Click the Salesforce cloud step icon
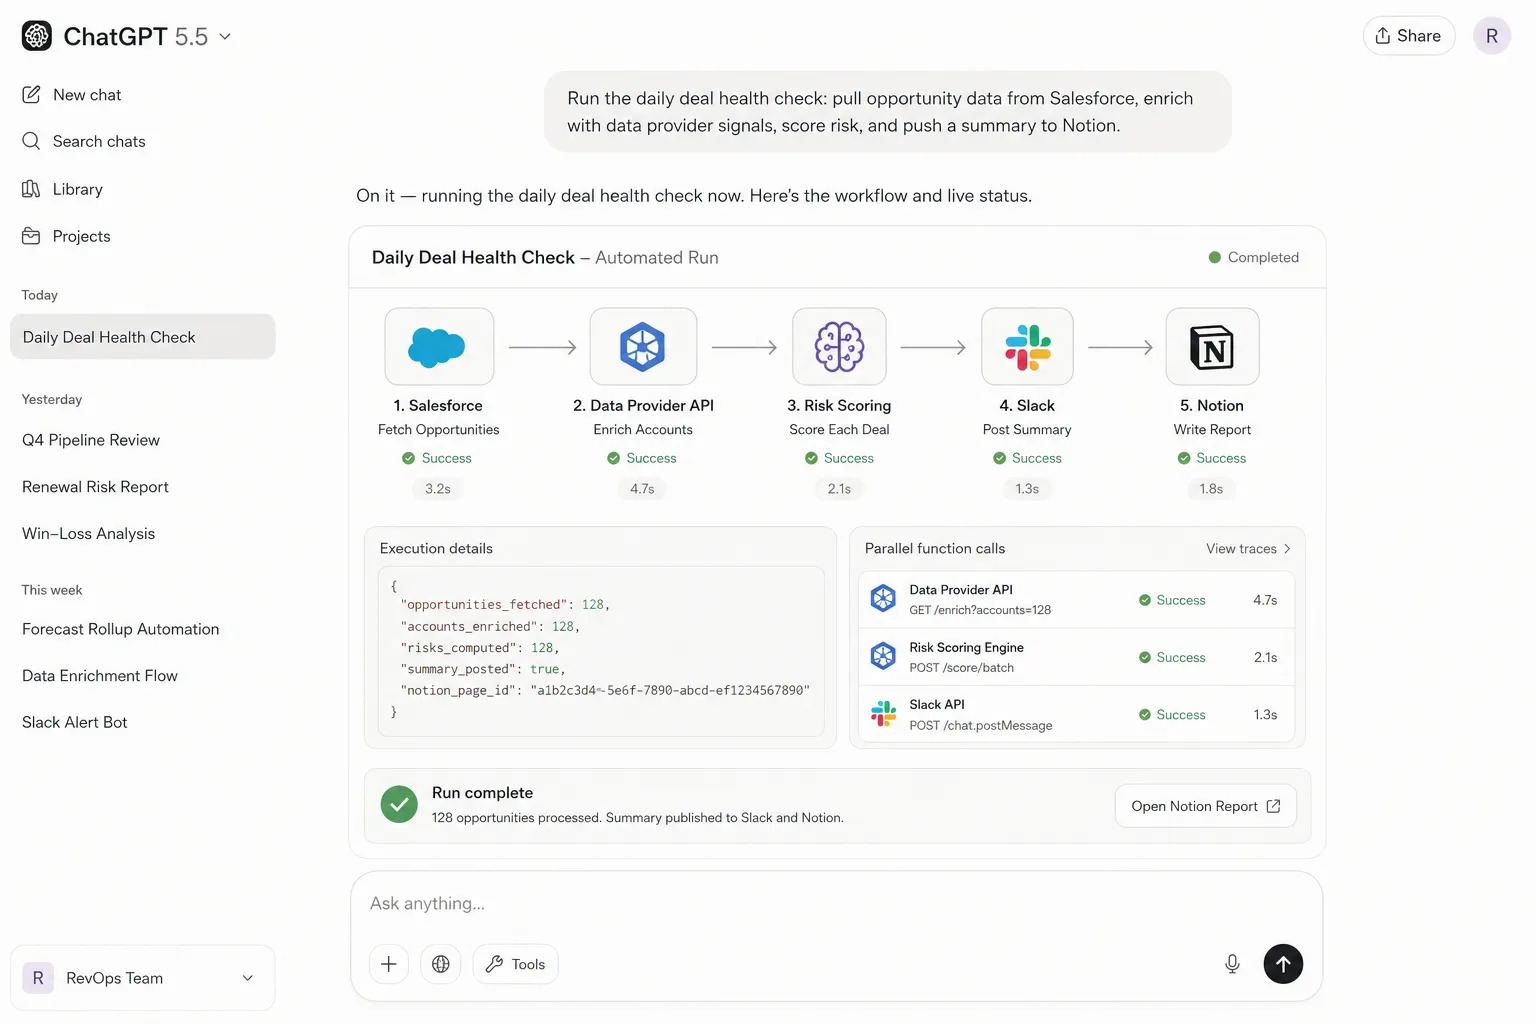Viewport: 1536px width, 1024px height. (x=438, y=347)
